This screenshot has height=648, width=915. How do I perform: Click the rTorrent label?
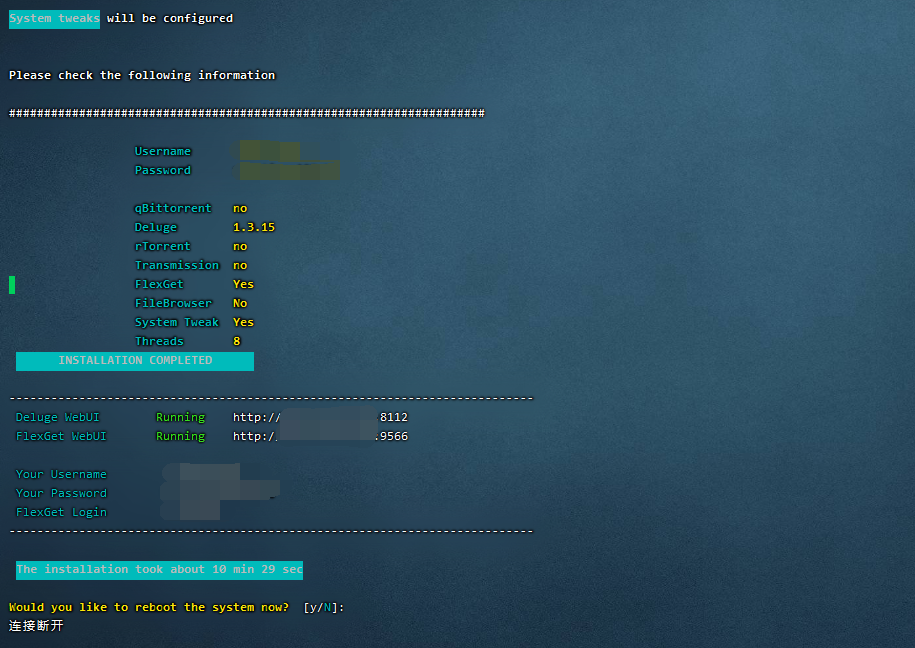[x=162, y=246]
